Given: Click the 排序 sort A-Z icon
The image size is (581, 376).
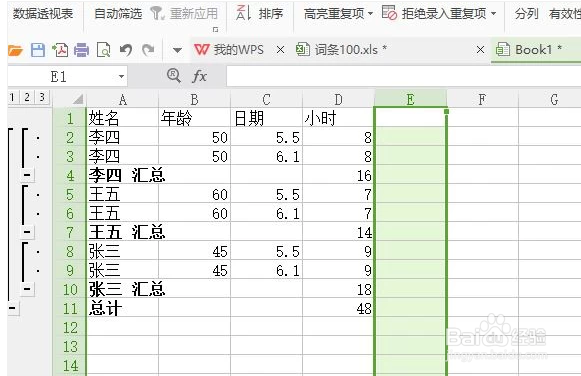Looking at the screenshot, I should 243,13.
